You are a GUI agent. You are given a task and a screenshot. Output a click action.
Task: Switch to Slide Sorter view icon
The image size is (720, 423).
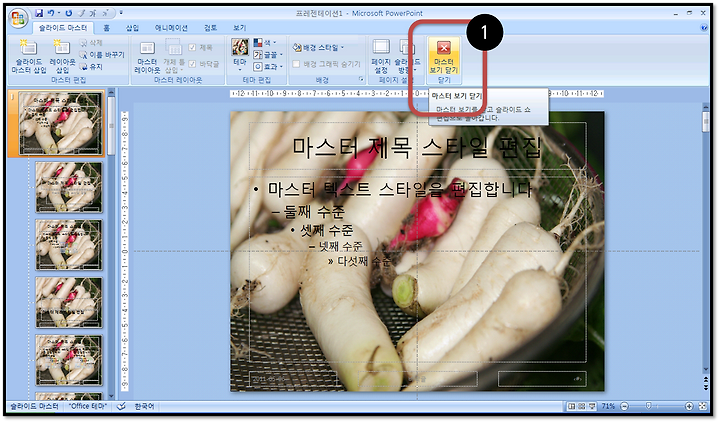tap(582, 406)
